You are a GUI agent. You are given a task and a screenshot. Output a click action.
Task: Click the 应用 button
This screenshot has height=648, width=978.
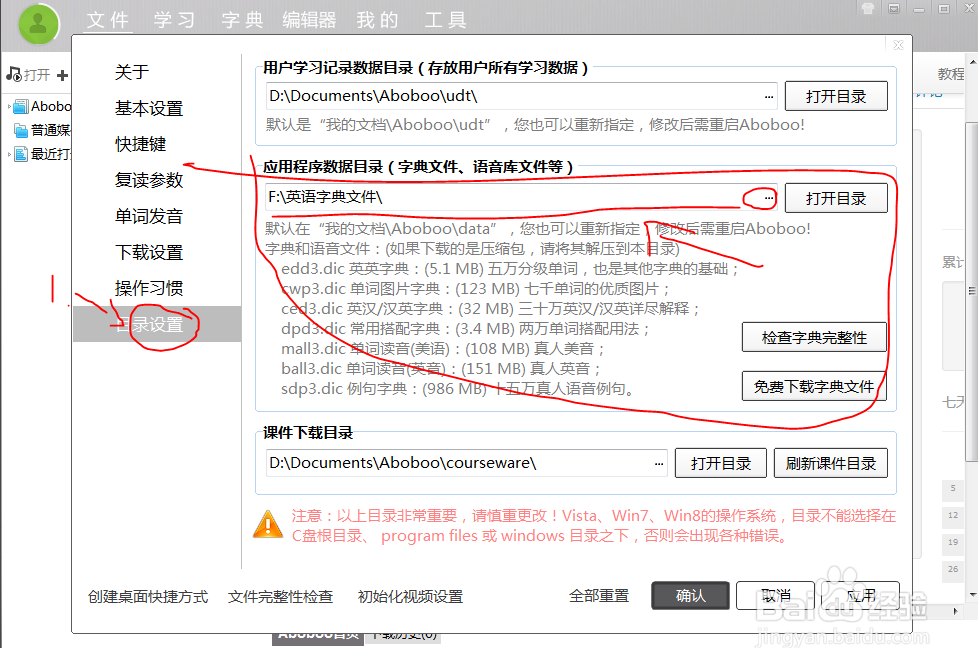click(860, 596)
